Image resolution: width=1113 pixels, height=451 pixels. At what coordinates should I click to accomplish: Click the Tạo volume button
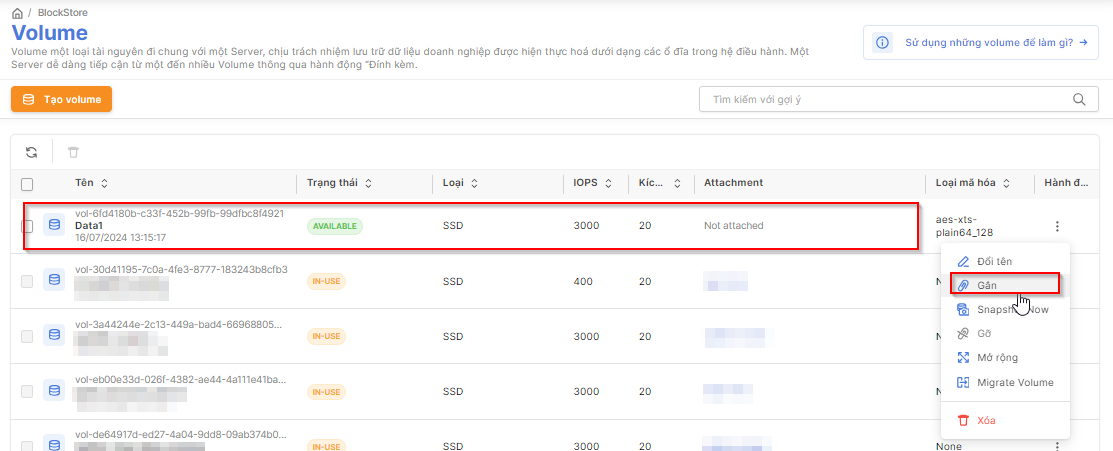click(61, 99)
